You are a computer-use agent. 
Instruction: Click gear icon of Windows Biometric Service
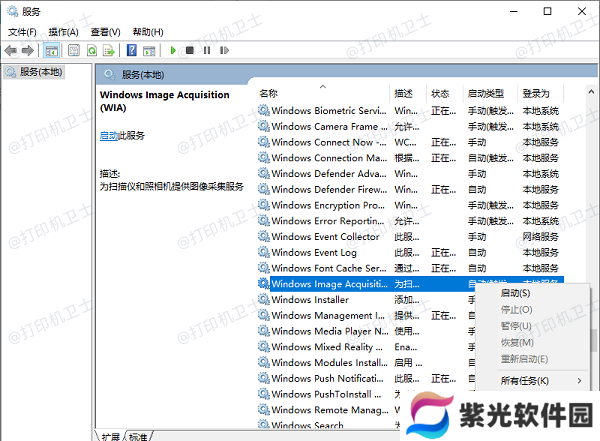coord(264,111)
